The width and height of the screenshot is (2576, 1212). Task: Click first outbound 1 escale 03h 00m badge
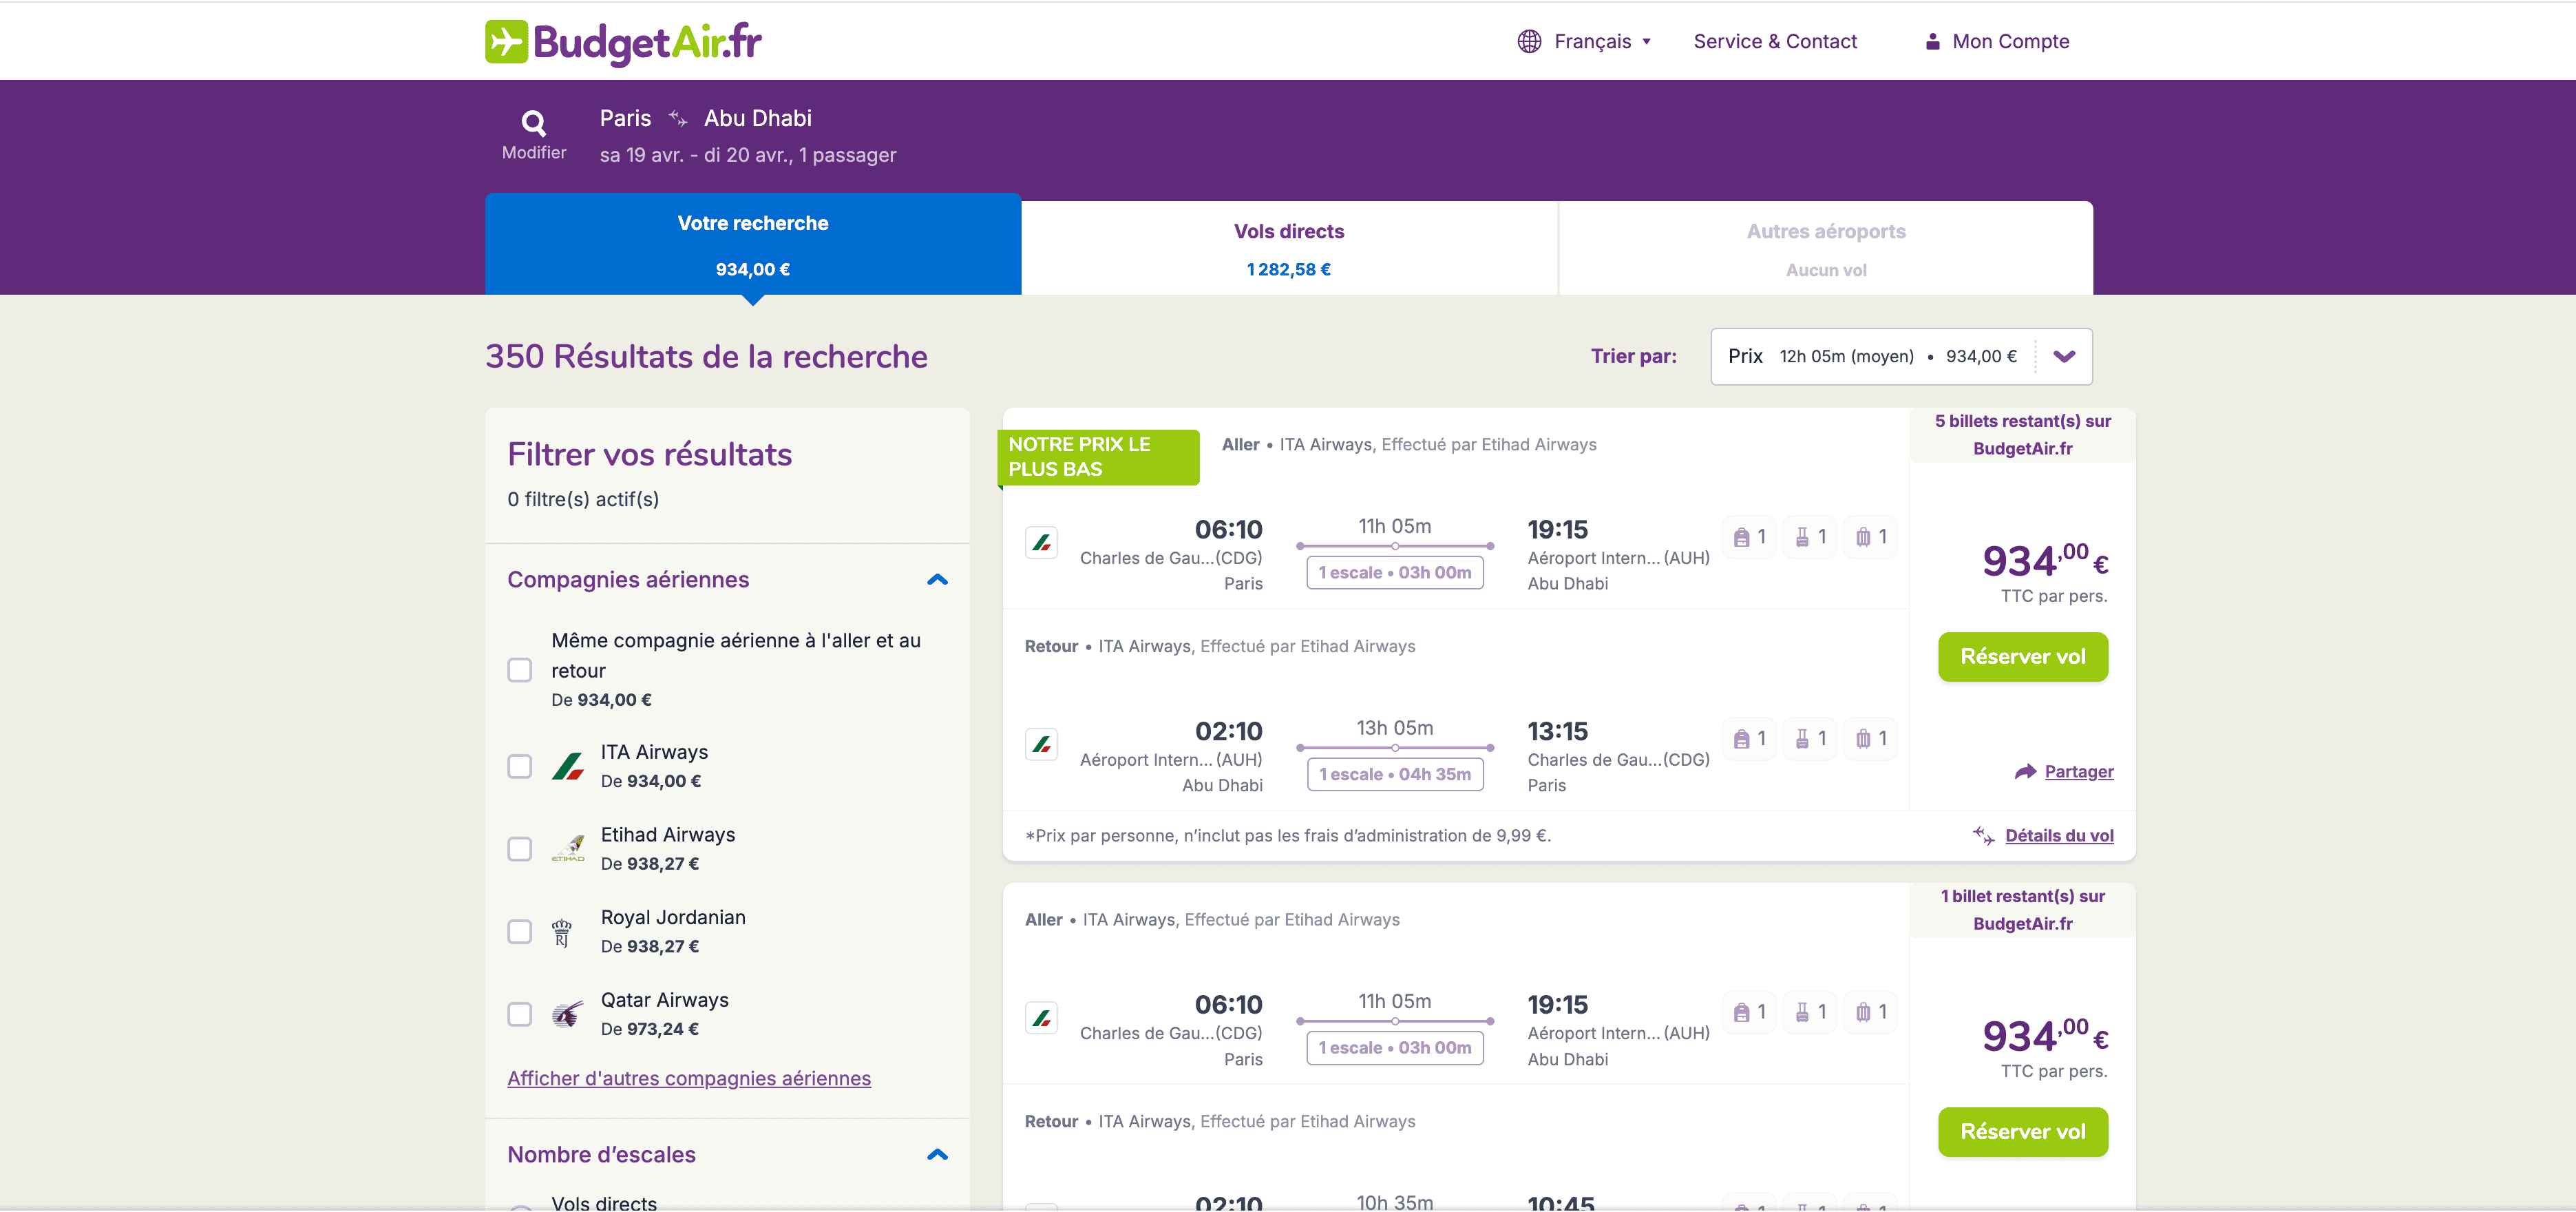(1394, 573)
